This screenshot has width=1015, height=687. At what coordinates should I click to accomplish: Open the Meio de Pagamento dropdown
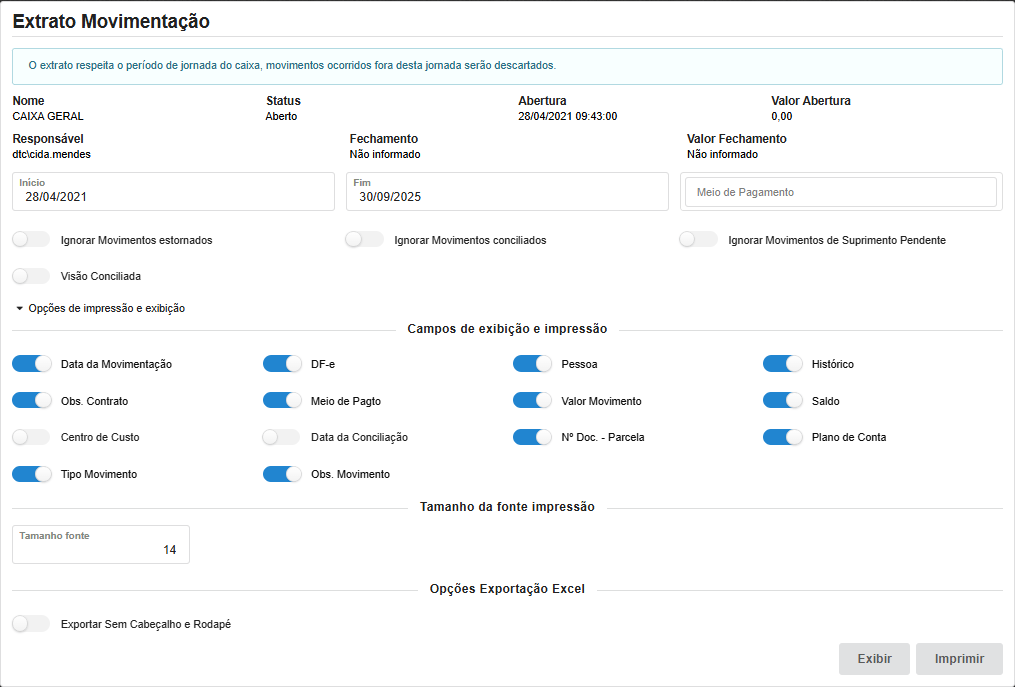[840, 192]
